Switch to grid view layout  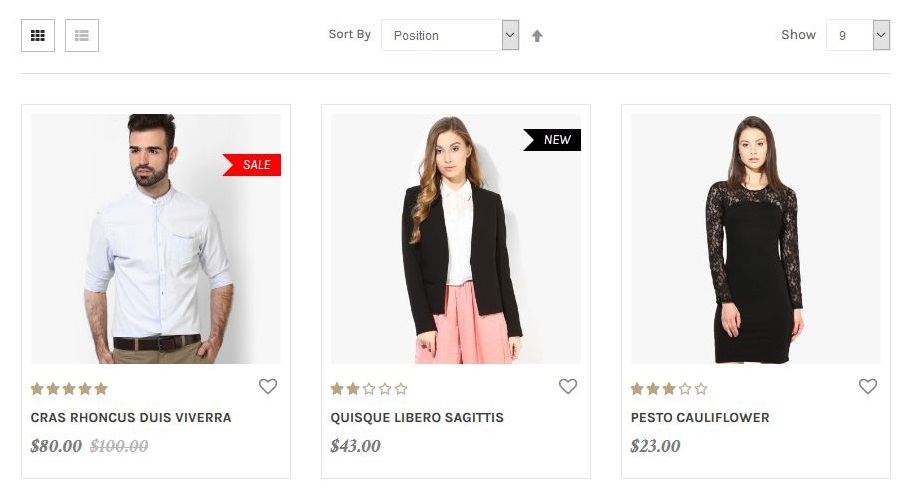click(38, 36)
